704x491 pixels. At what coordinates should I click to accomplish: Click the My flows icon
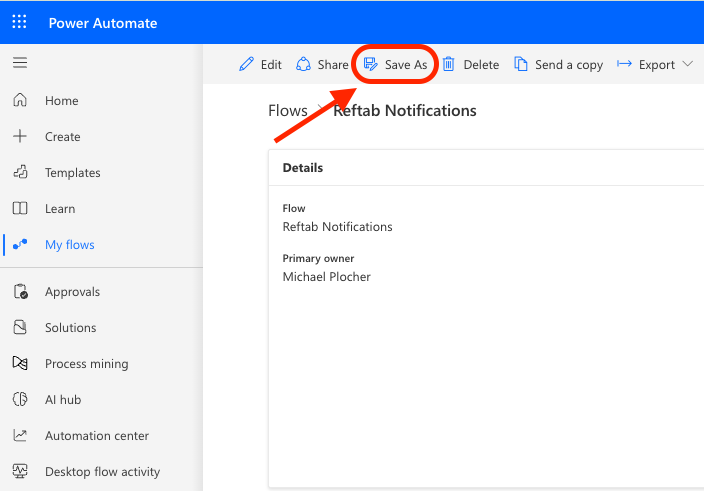tap(20, 244)
